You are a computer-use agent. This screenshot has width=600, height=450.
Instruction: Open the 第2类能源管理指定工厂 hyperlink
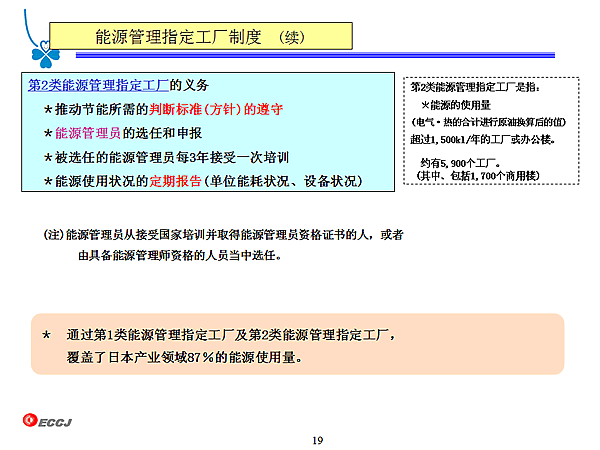click(x=98, y=85)
